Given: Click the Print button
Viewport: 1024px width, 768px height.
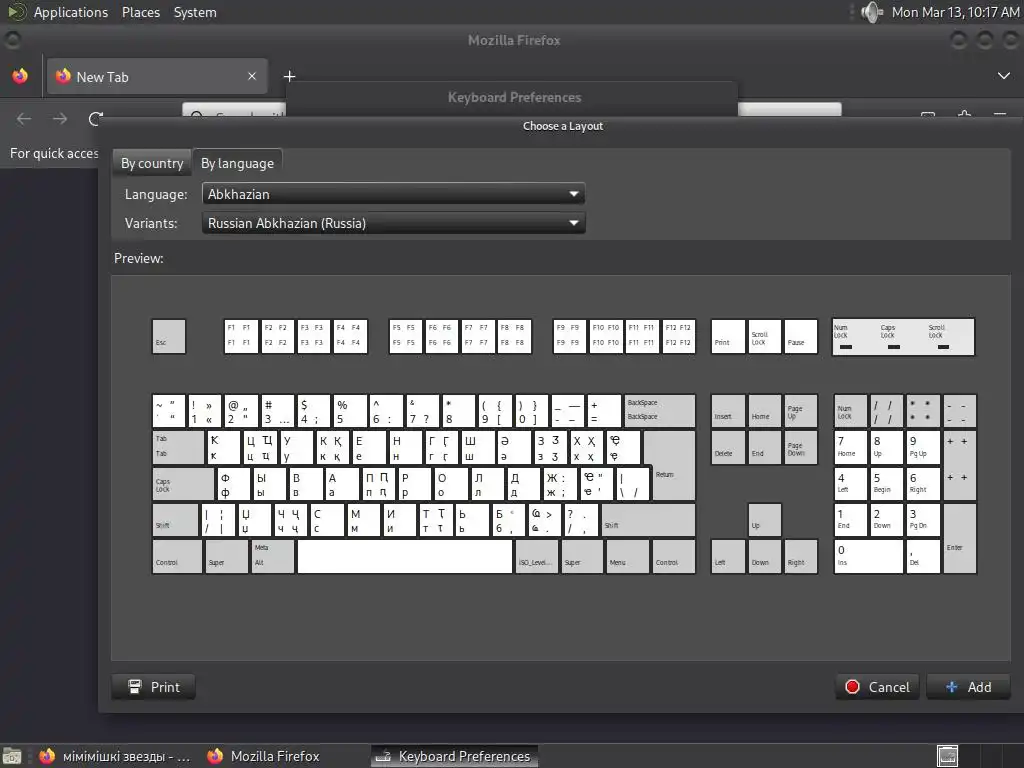Looking at the screenshot, I should coord(153,687).
